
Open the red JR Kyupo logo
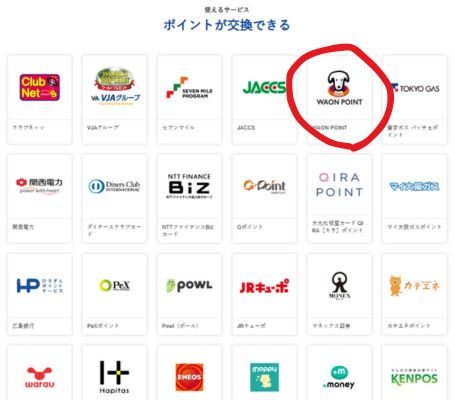point(264,286)
